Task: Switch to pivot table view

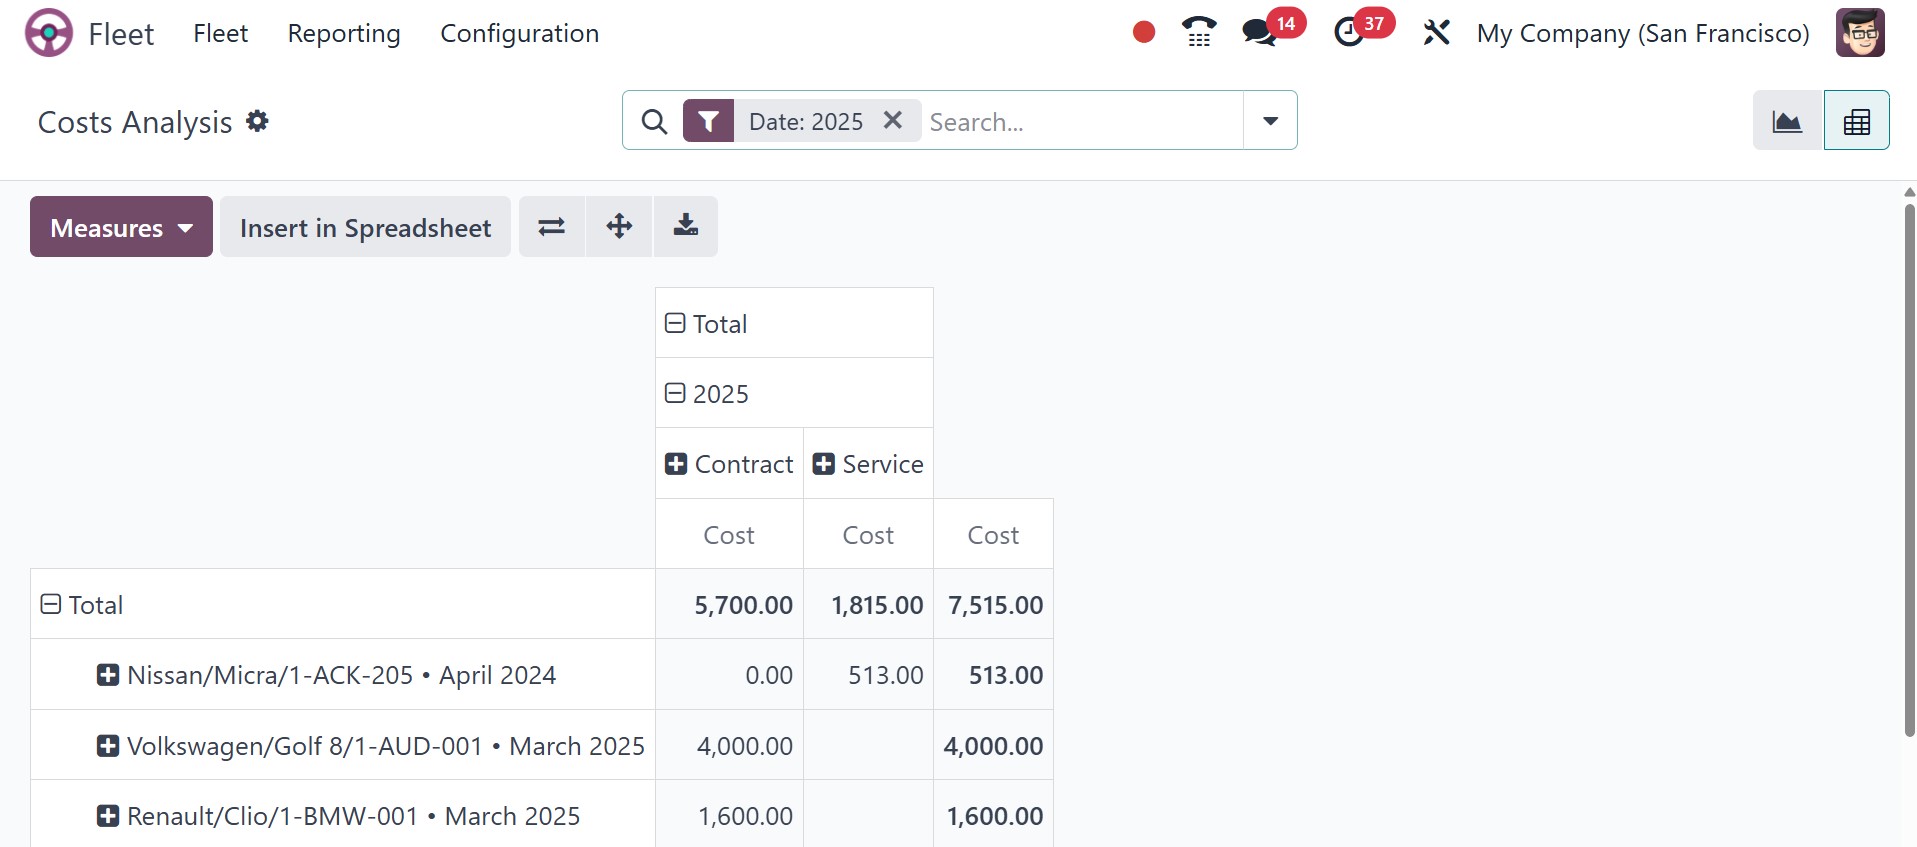Action: coord(1856,121)
